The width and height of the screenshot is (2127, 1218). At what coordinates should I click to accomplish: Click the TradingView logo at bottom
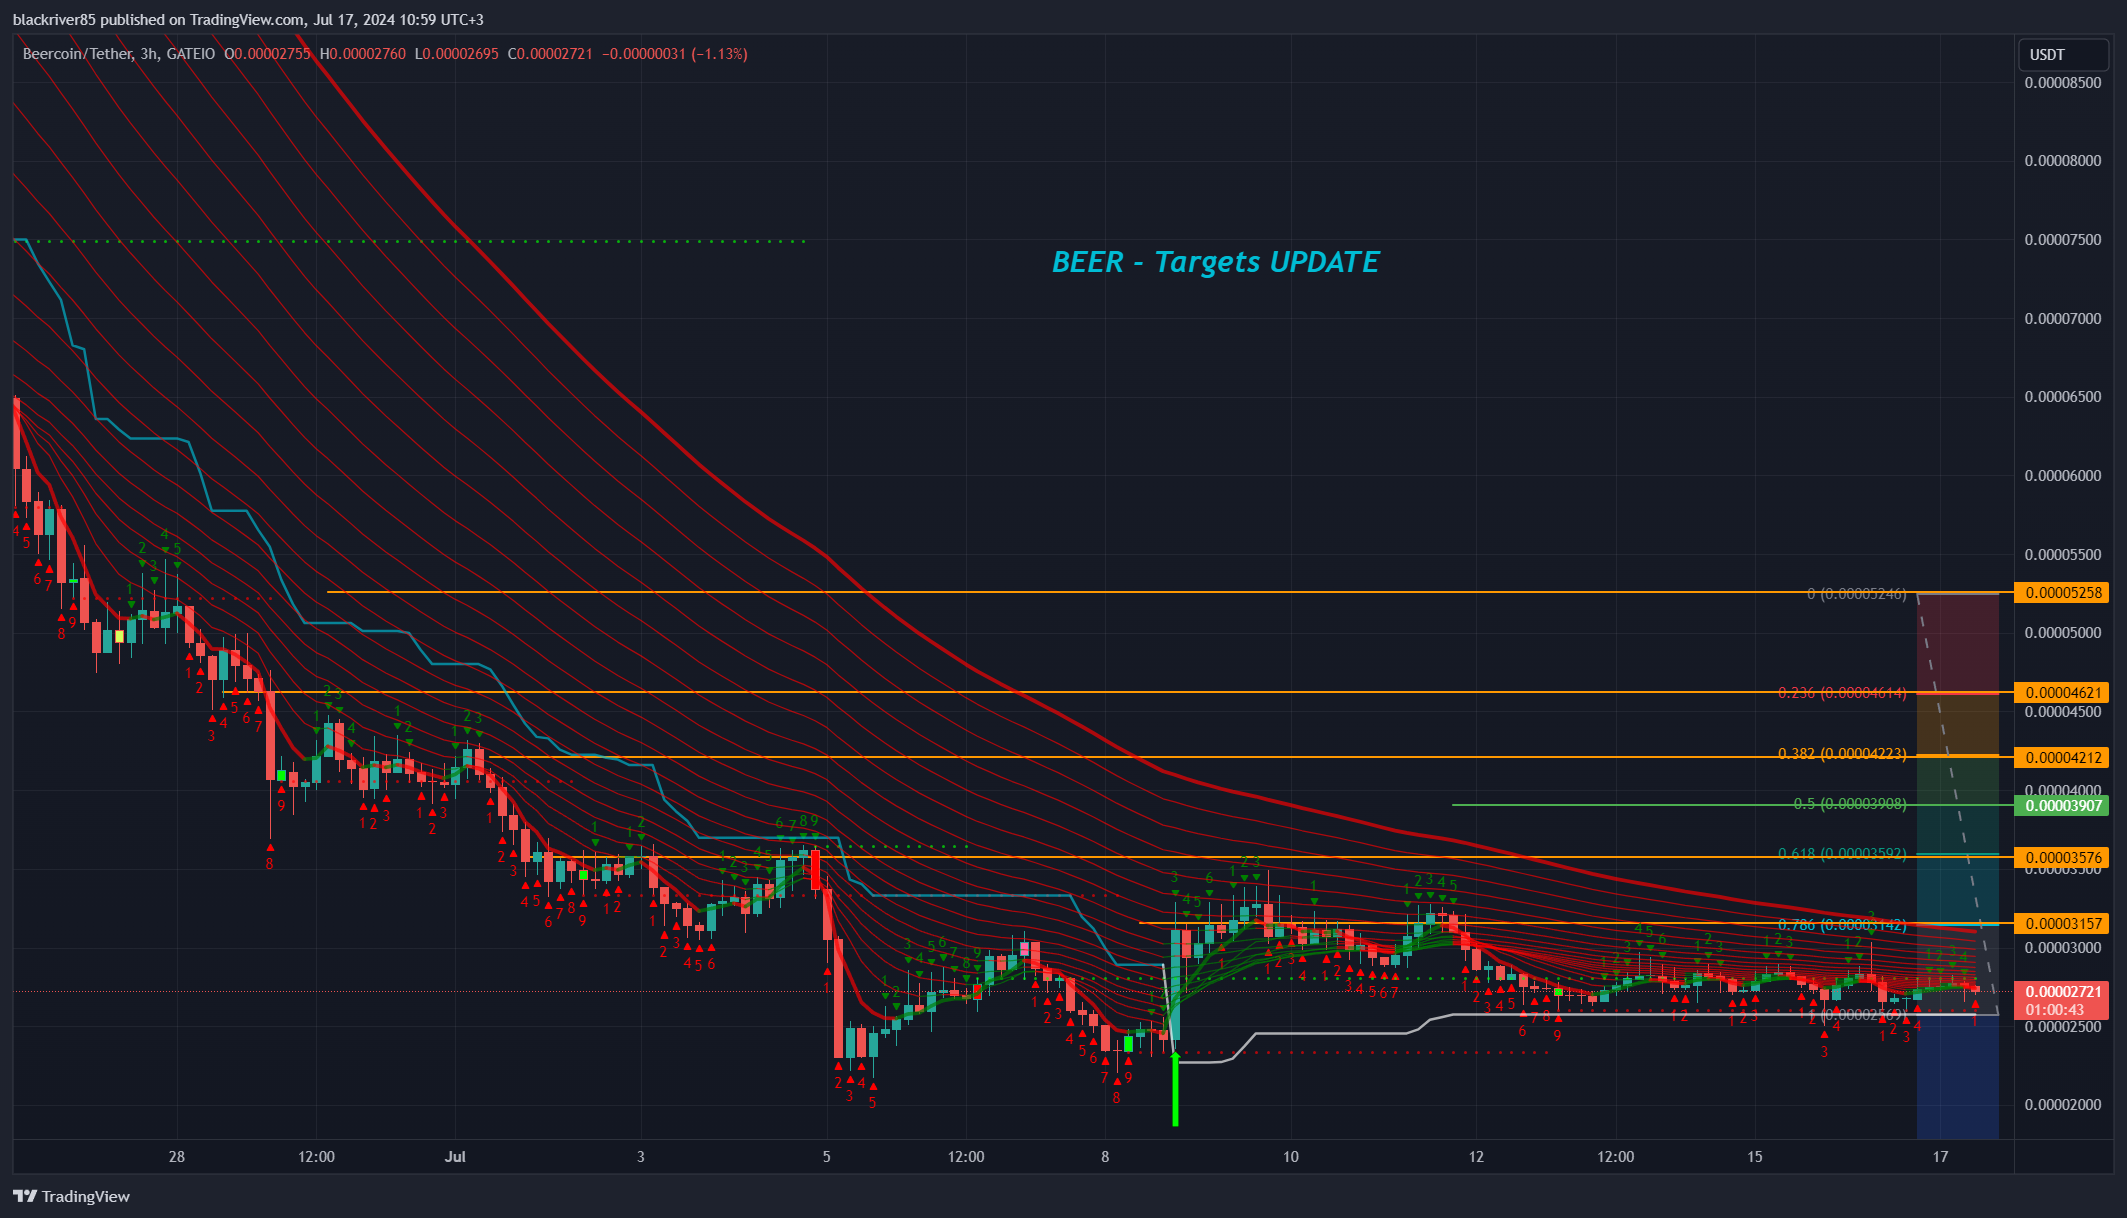[x=72, y=1196]
